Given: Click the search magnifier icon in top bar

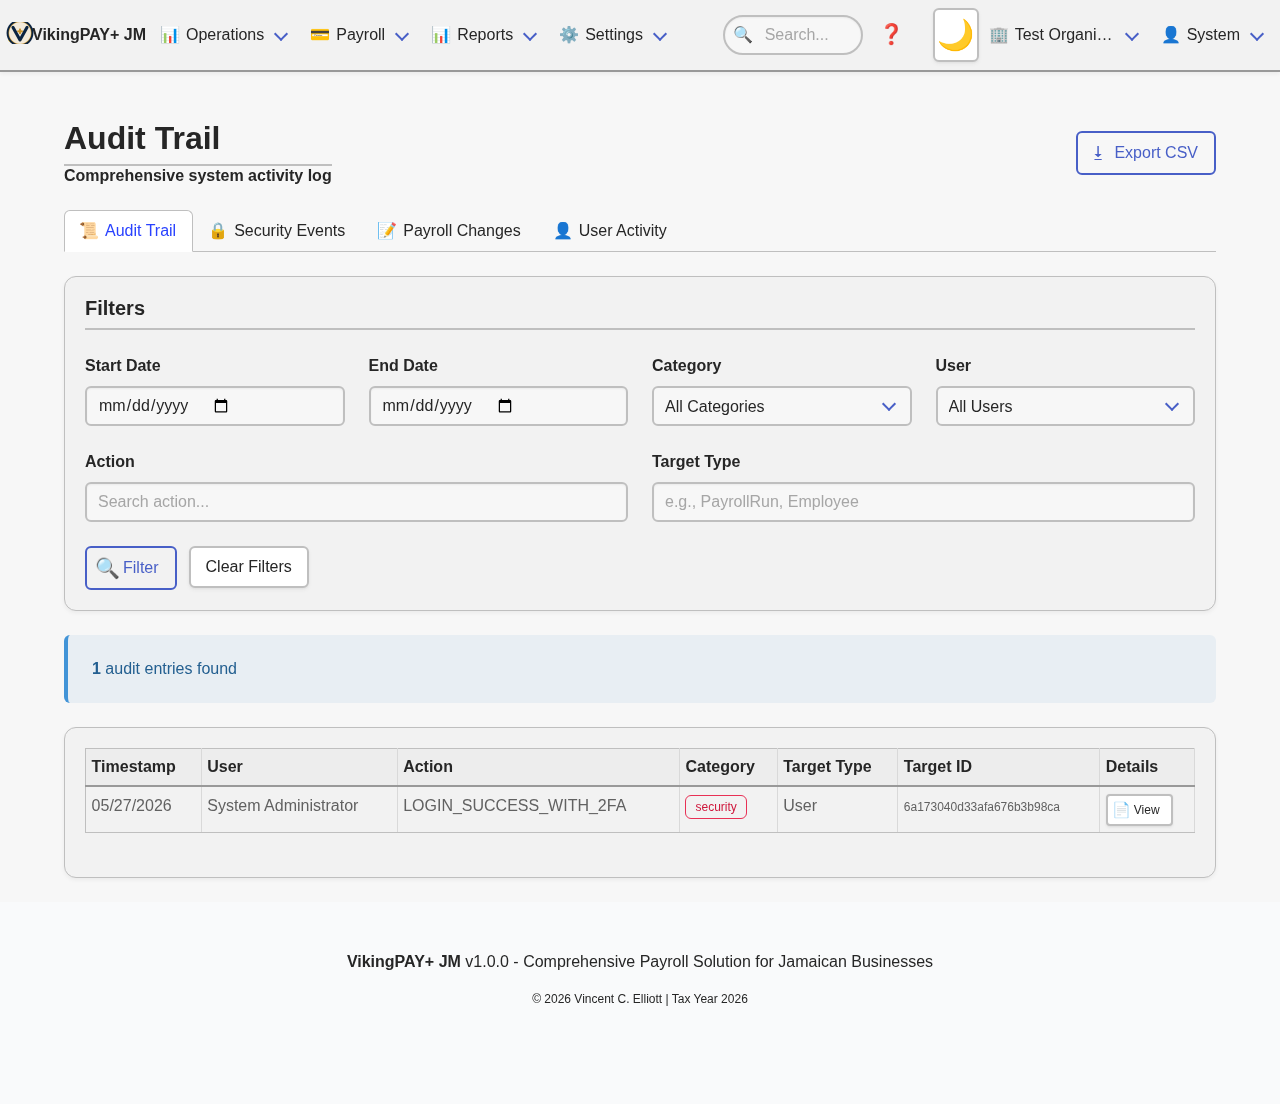Looking at the screenshot, I should [x=743, y=35].
